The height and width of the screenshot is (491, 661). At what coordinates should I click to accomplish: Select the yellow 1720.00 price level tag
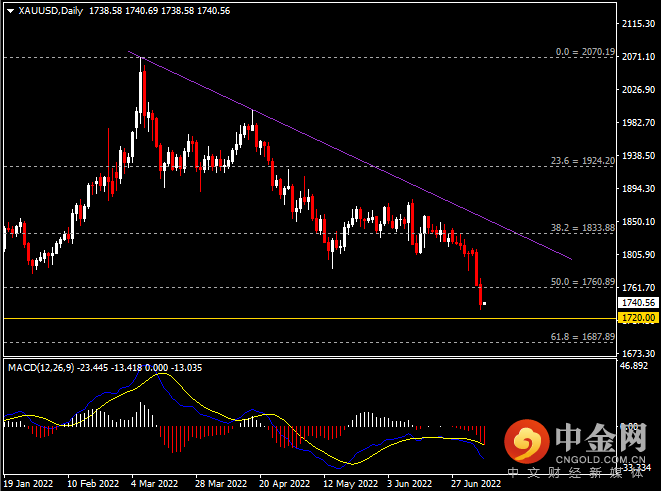pyautogui.click(x=638, y=318)
